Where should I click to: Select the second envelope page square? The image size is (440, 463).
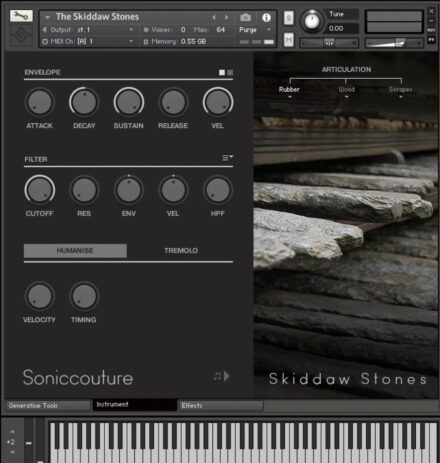click(230, 72)
